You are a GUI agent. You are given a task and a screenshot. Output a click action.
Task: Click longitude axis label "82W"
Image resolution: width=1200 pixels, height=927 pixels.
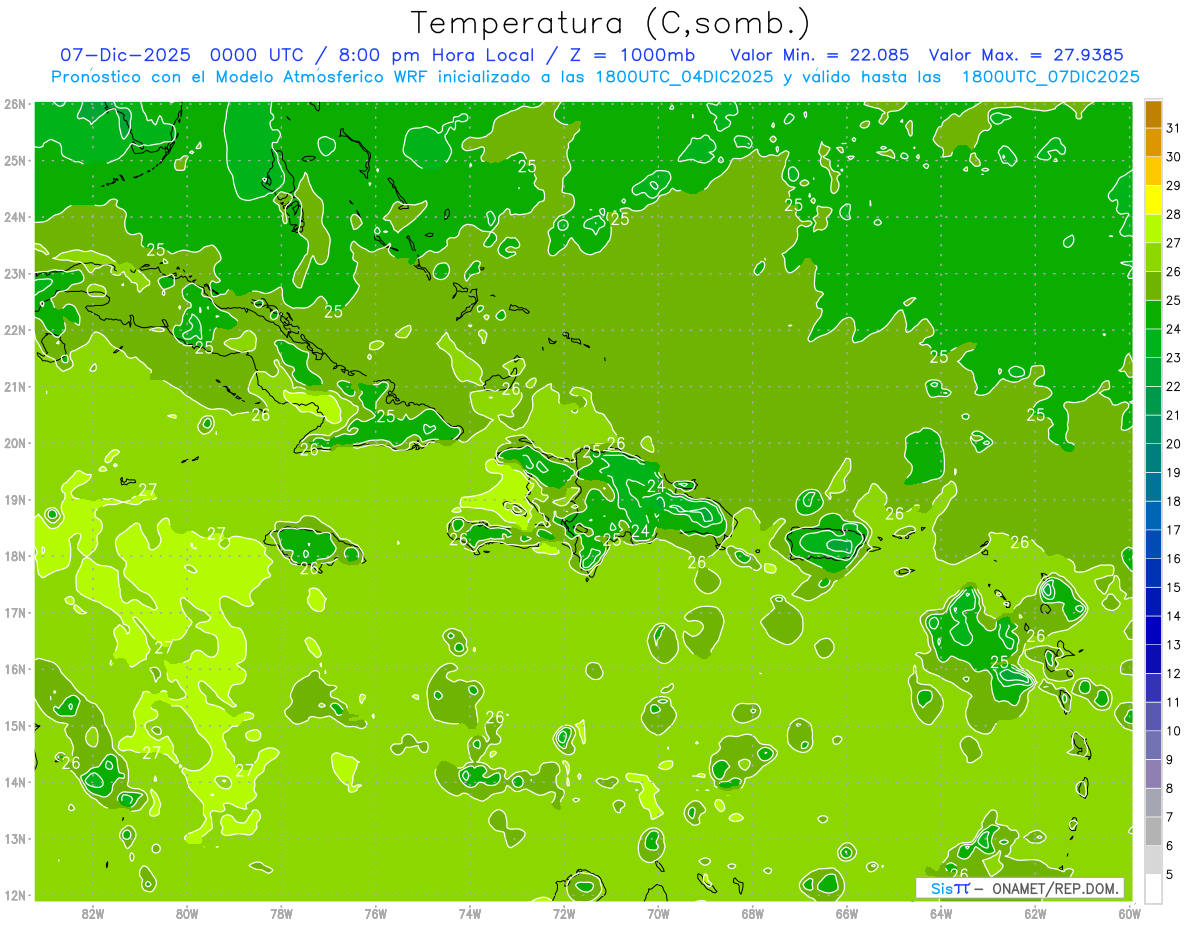93,912
